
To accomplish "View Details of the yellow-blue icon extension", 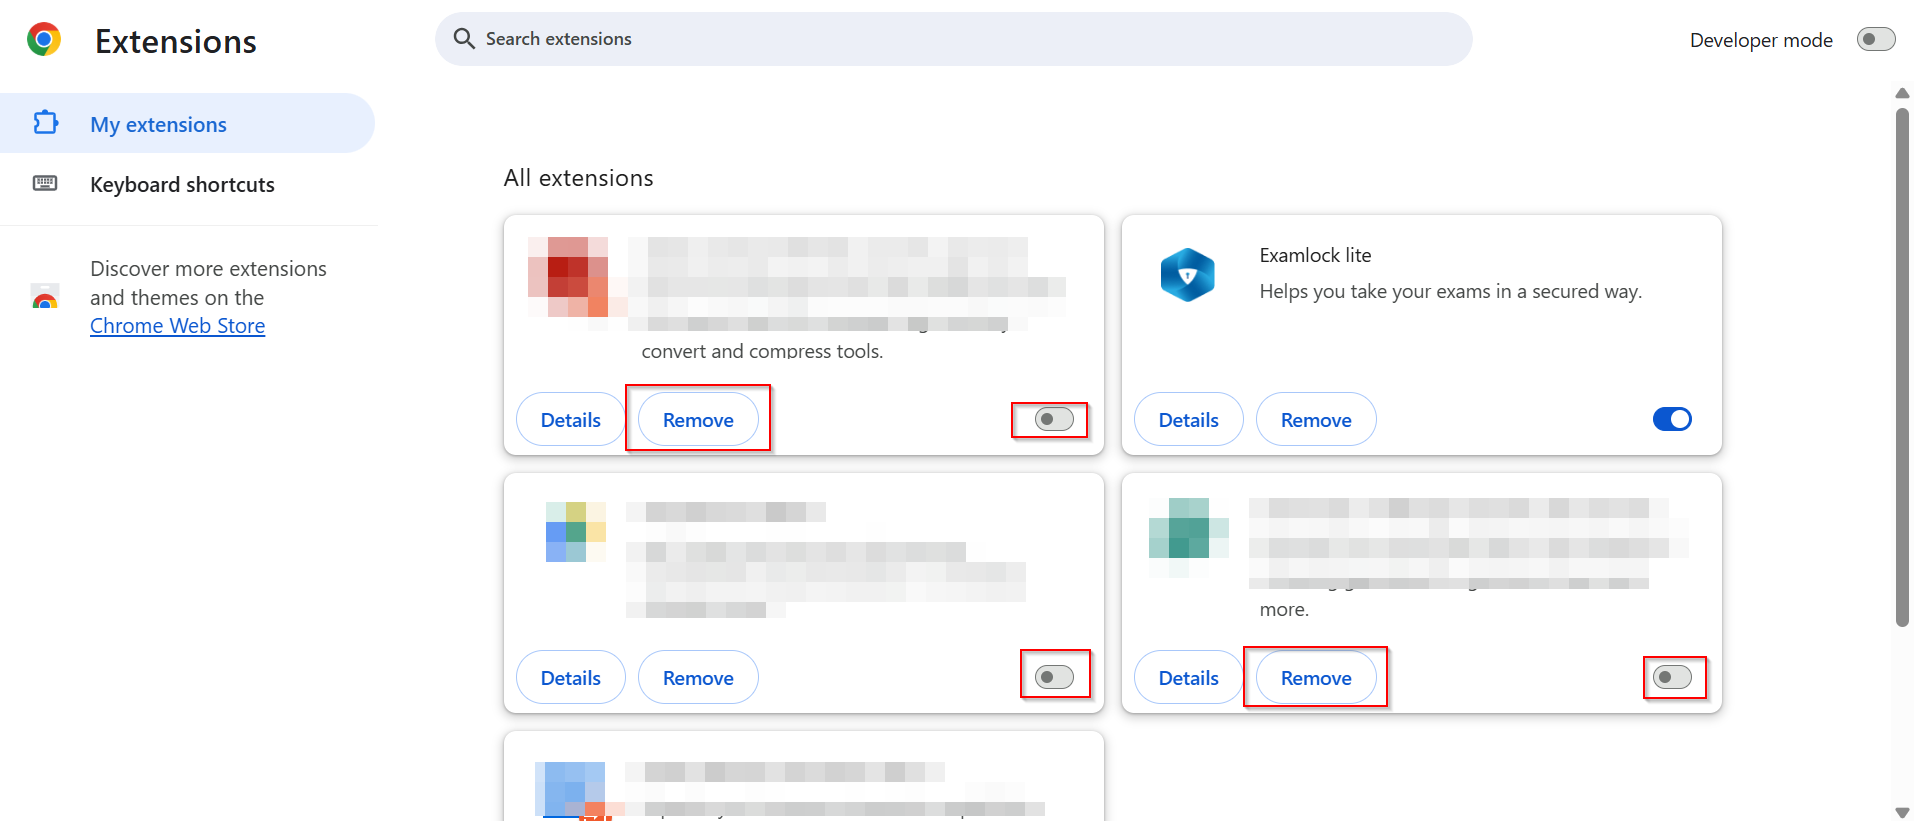I will (571, 678).
